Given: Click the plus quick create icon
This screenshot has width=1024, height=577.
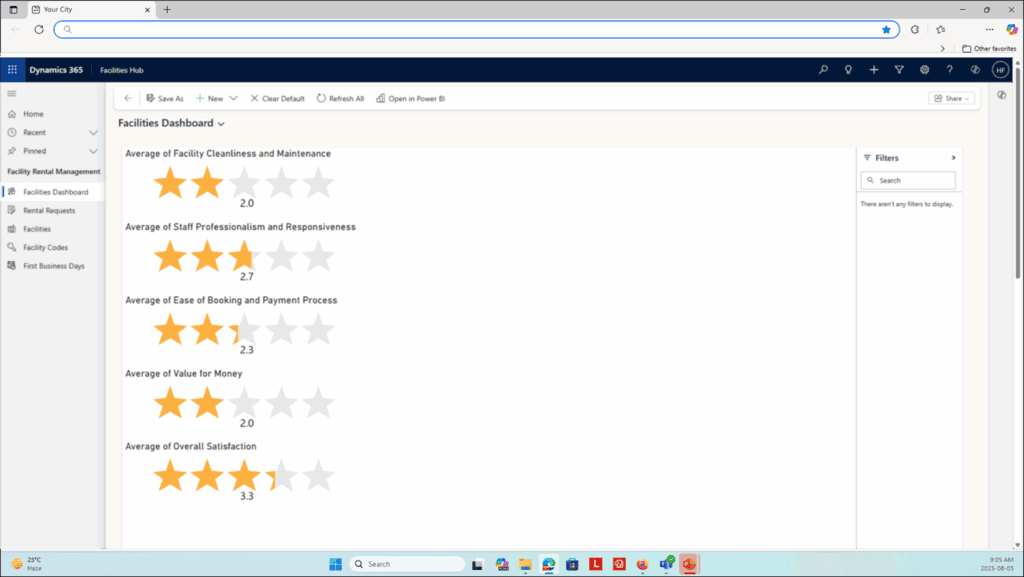Looking at the screenshot, I should tap(874, 70).
